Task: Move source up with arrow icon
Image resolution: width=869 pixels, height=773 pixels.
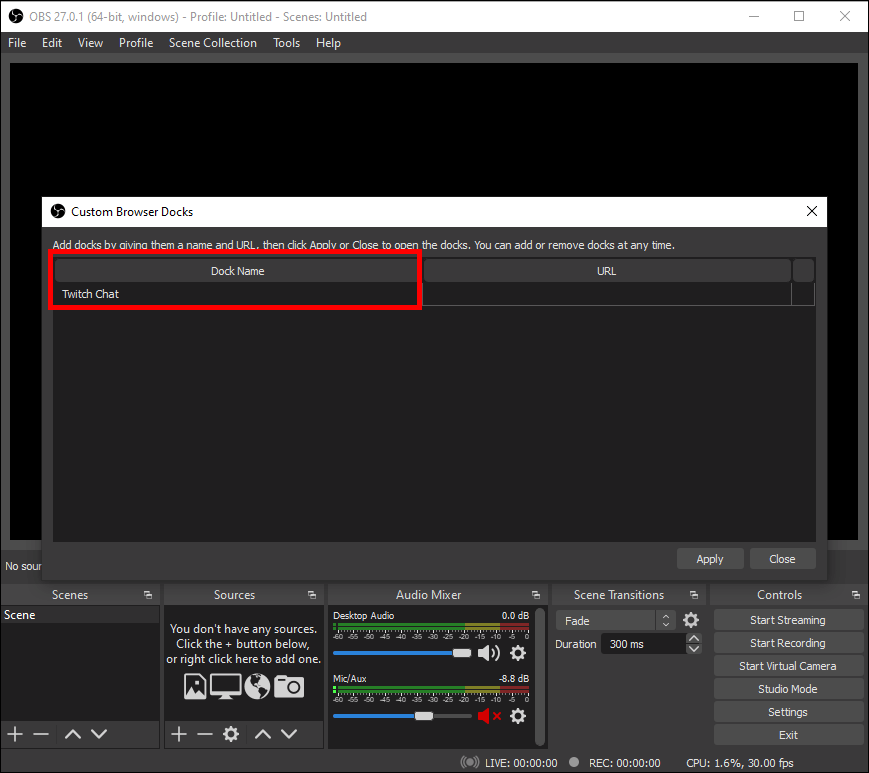Action: [263, 734]
